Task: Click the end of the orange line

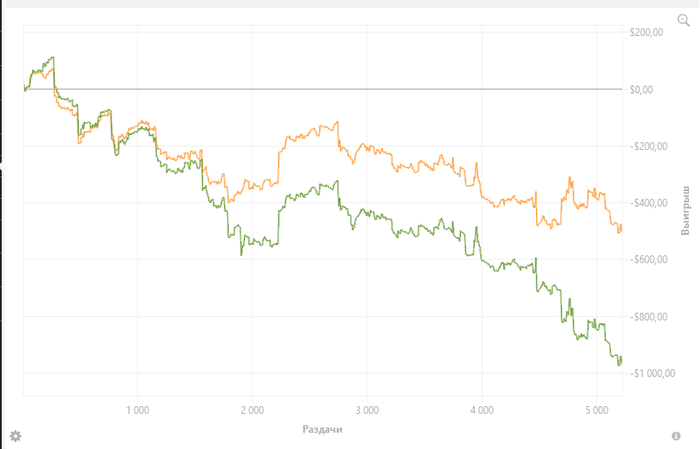Action: click(621, 228)
